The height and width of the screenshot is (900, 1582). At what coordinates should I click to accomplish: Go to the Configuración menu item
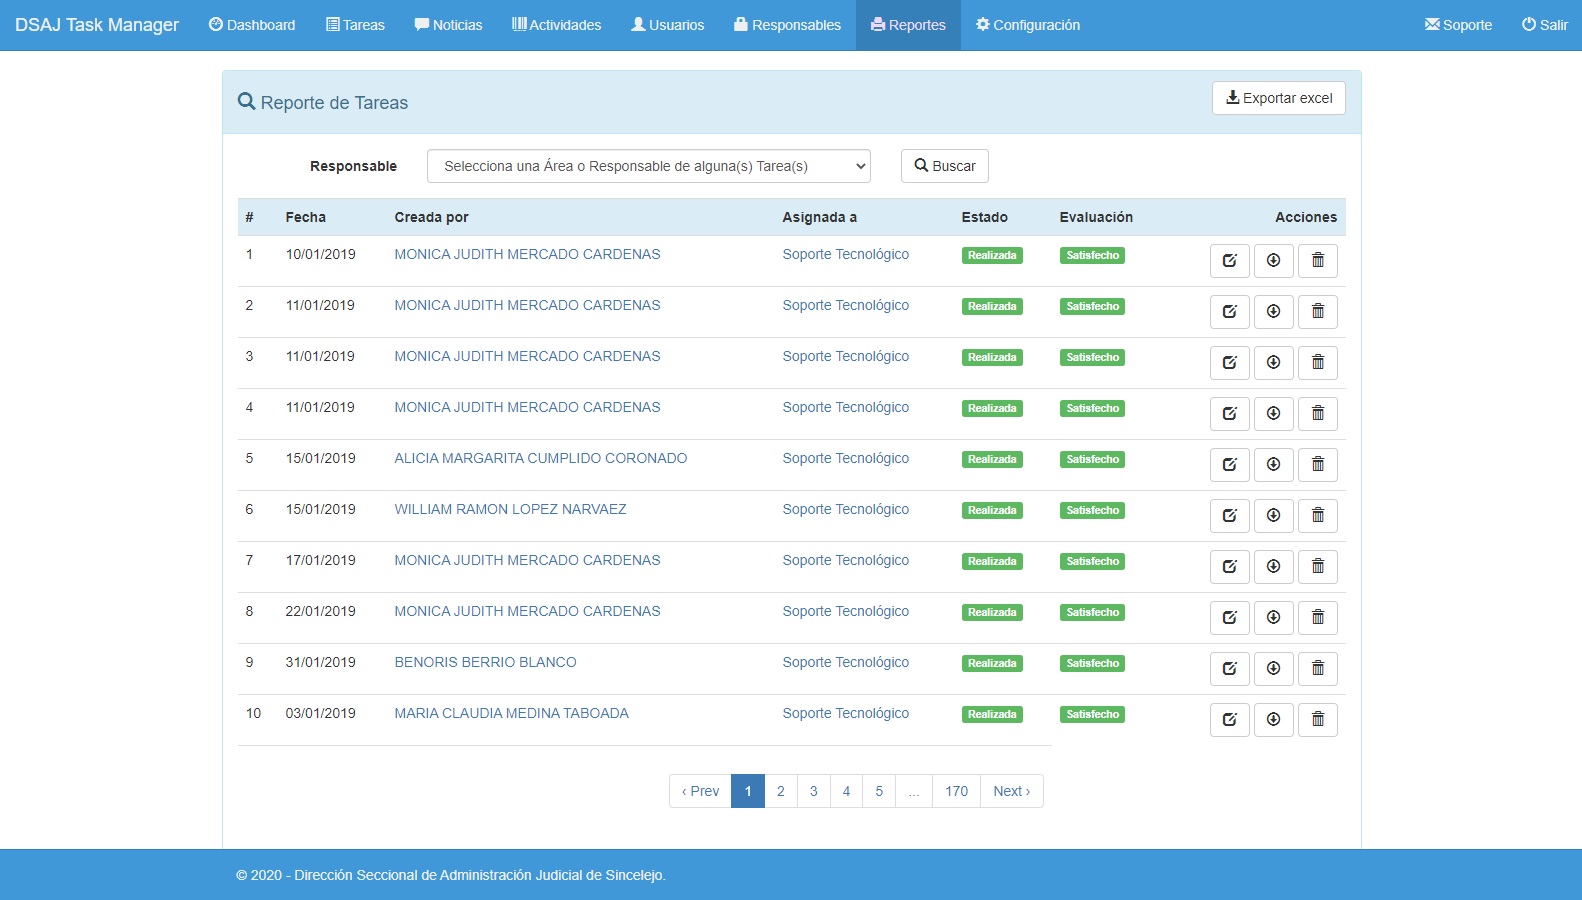(x=1027, y=25)
